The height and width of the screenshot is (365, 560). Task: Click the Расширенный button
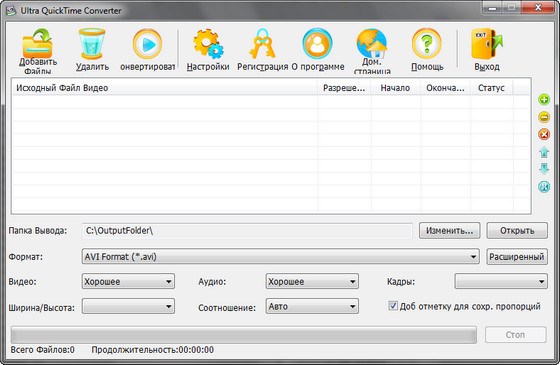click(517, 256)
